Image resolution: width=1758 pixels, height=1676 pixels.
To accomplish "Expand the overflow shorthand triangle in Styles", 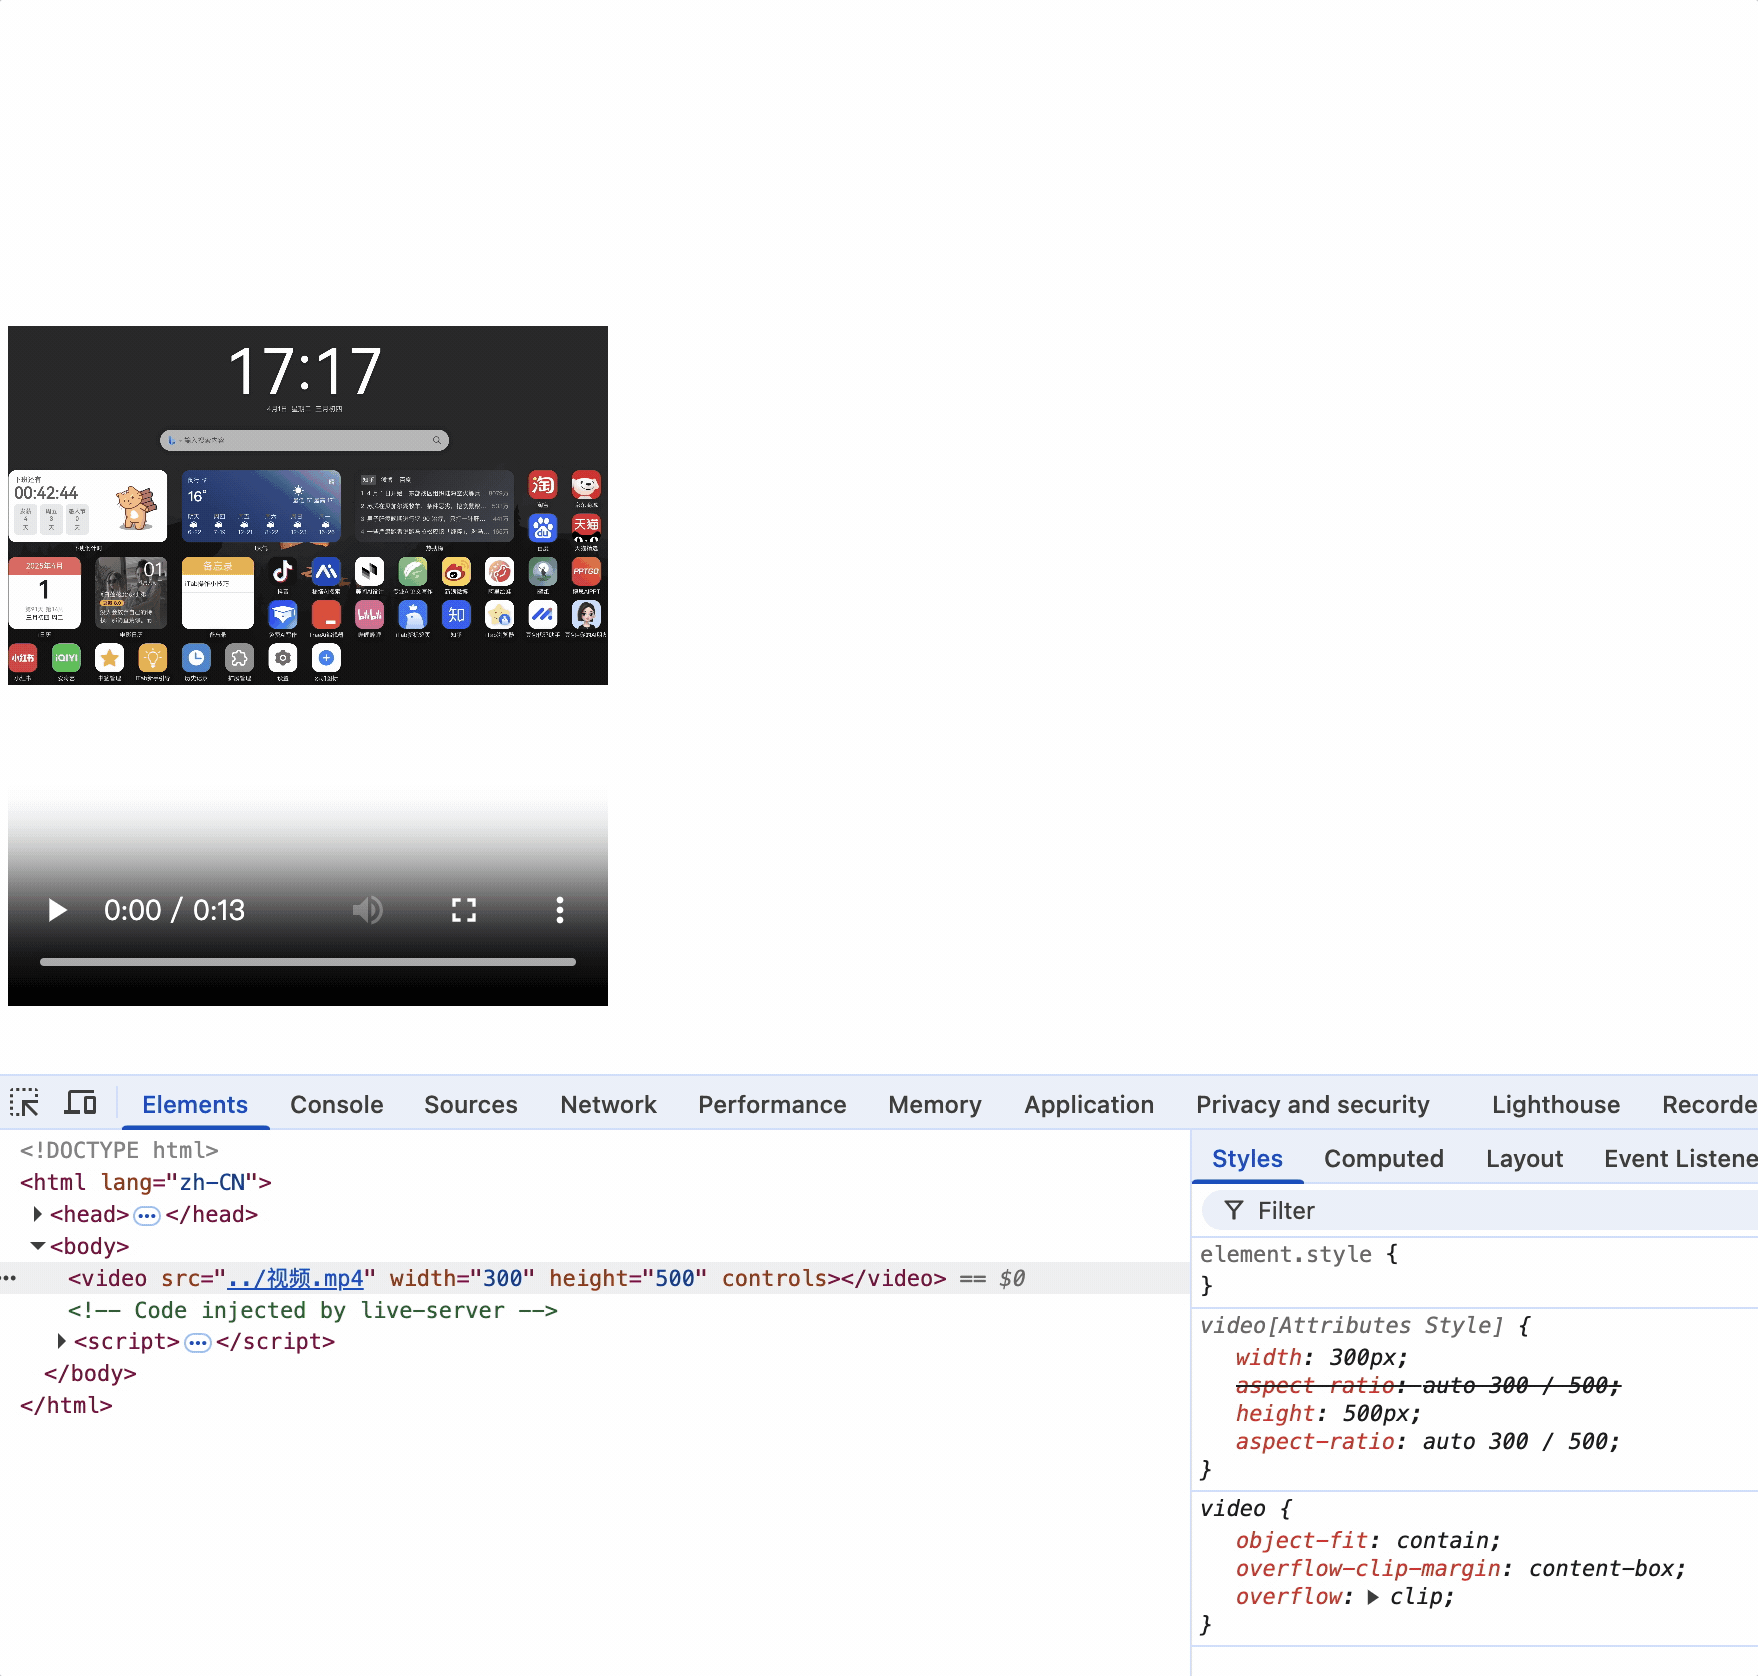I will (1373, 1597).
